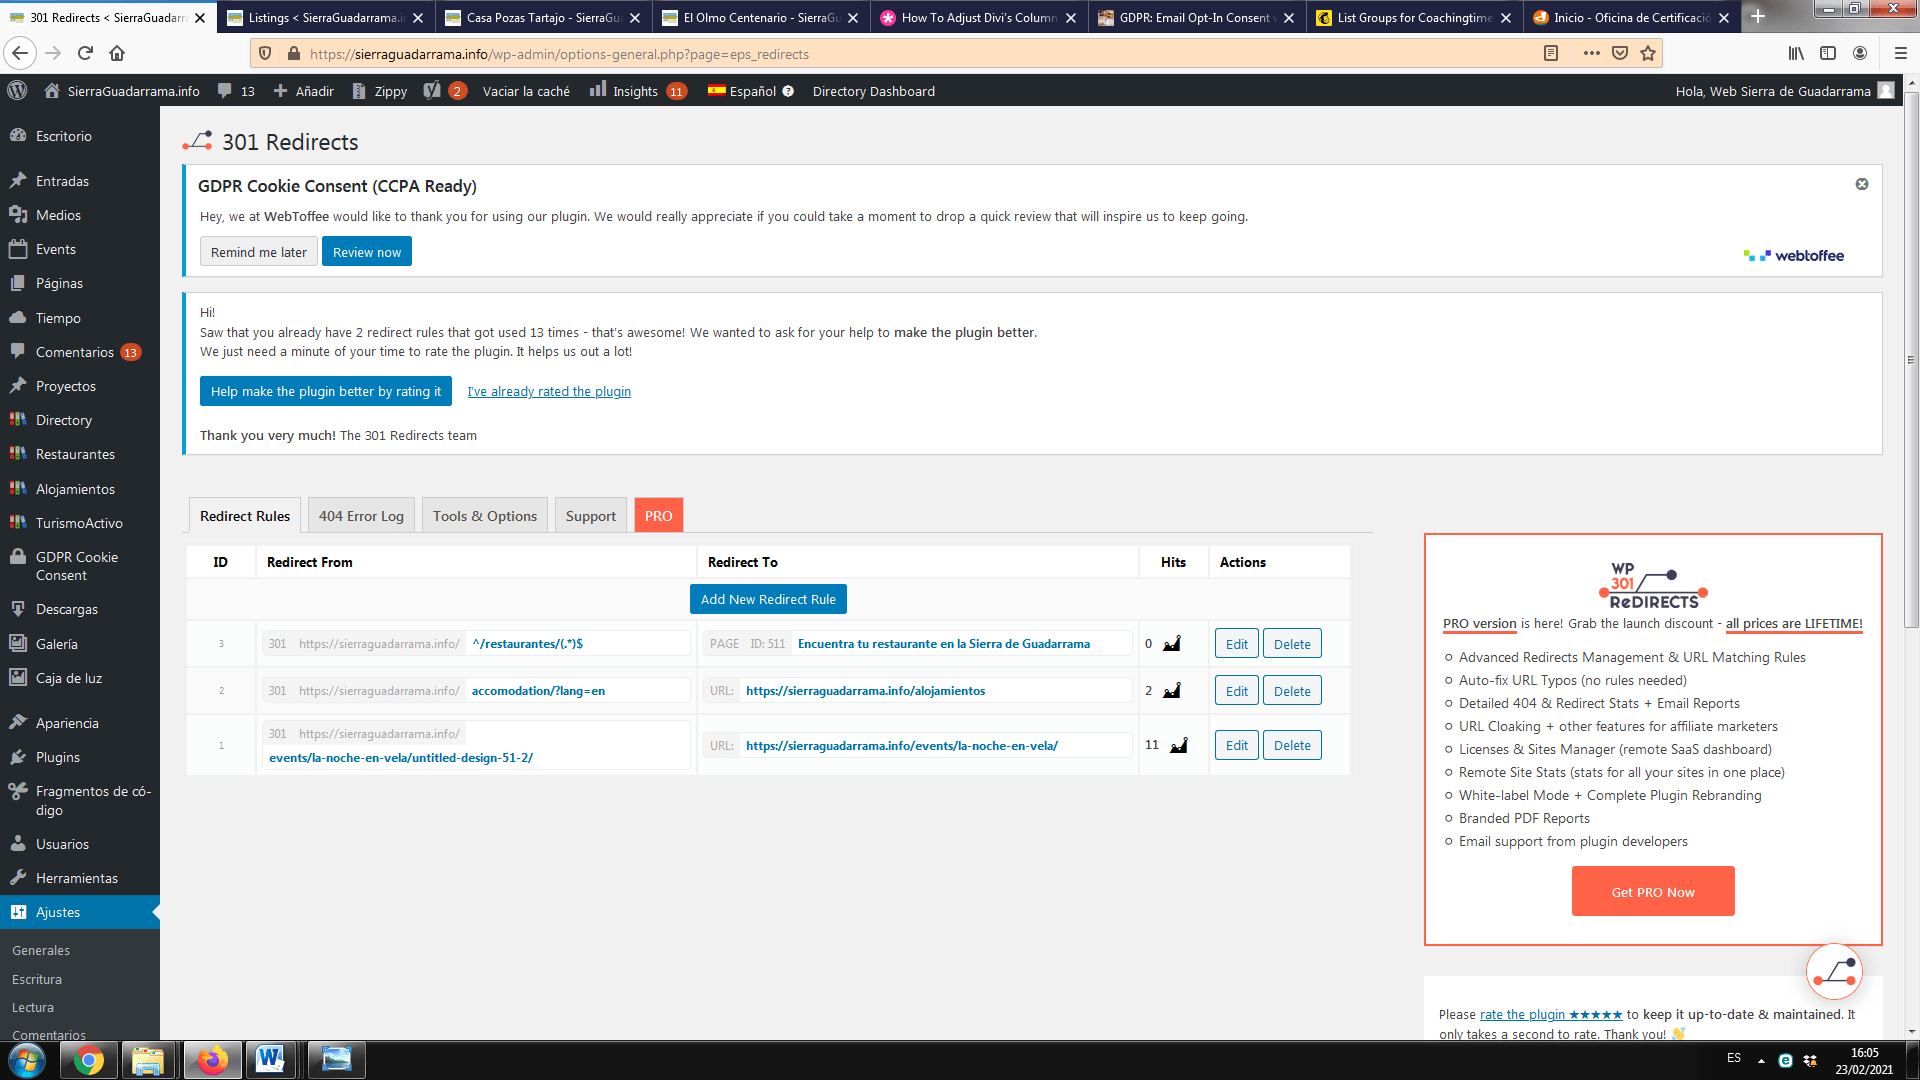Click I've already rated the plugin link
Viewport: 1920px width, 1080px height.
549,391
